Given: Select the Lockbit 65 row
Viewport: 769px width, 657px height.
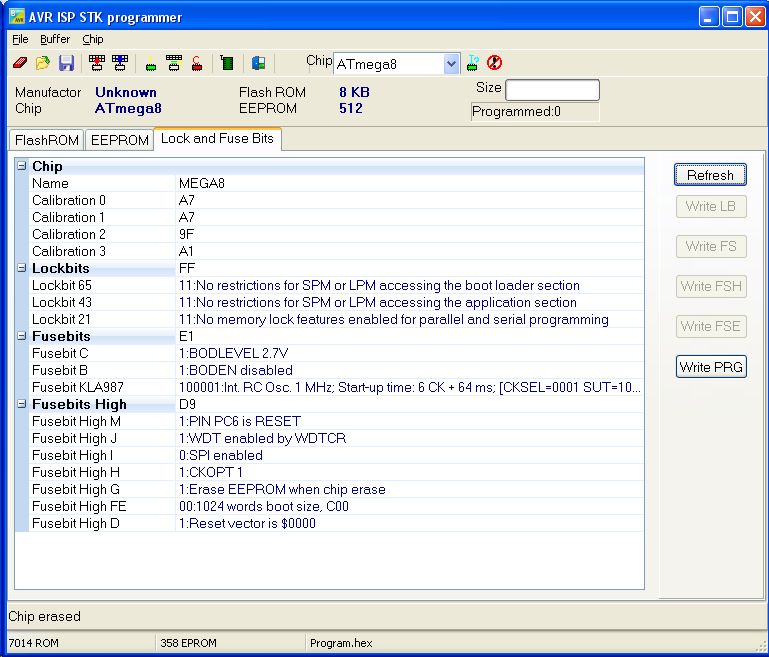Looking at the screenshot, I should point(336,285).
